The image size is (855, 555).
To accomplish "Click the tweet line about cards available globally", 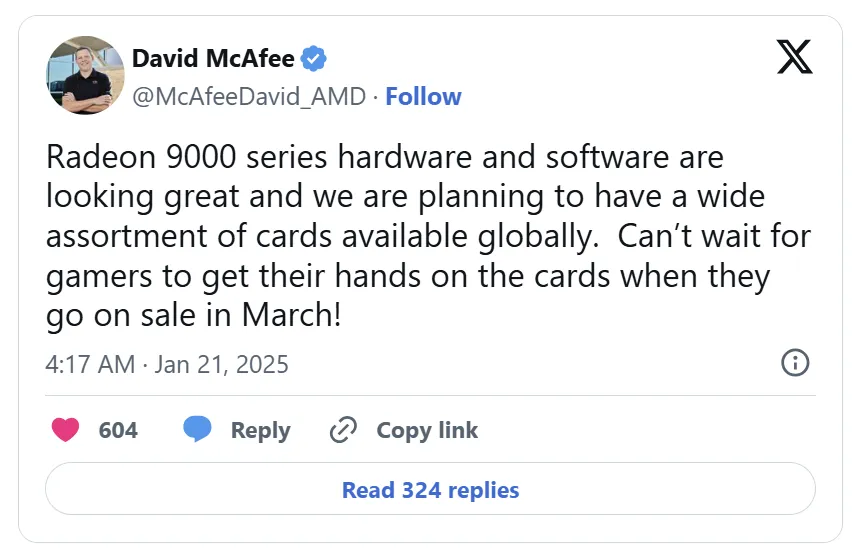I will click(428, 236).
